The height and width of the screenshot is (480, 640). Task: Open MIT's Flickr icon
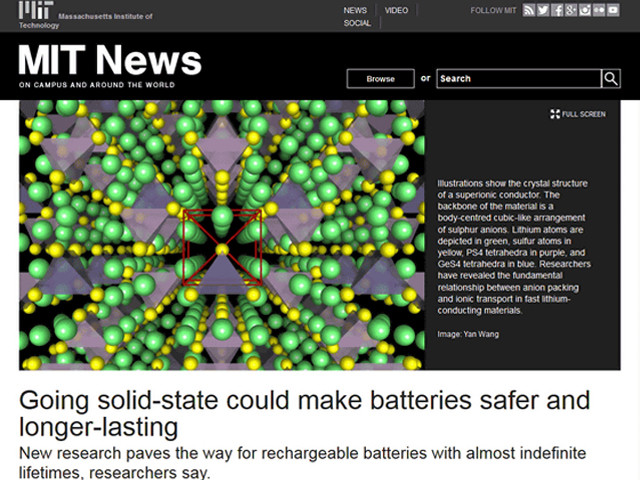point(599,10)
